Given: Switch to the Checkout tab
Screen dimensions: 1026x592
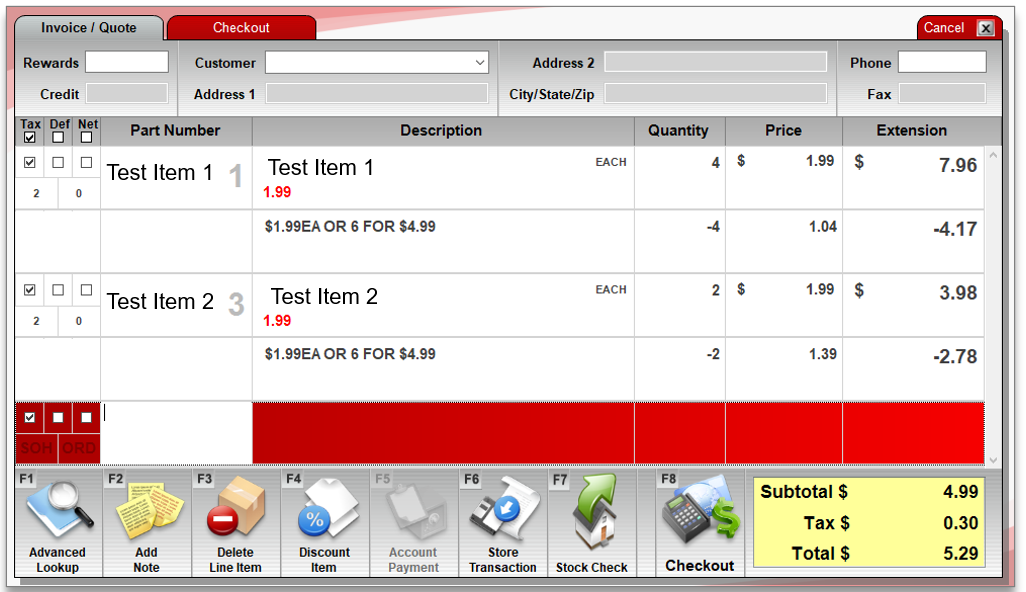Looking at the screenshot, I should (241, 28).
